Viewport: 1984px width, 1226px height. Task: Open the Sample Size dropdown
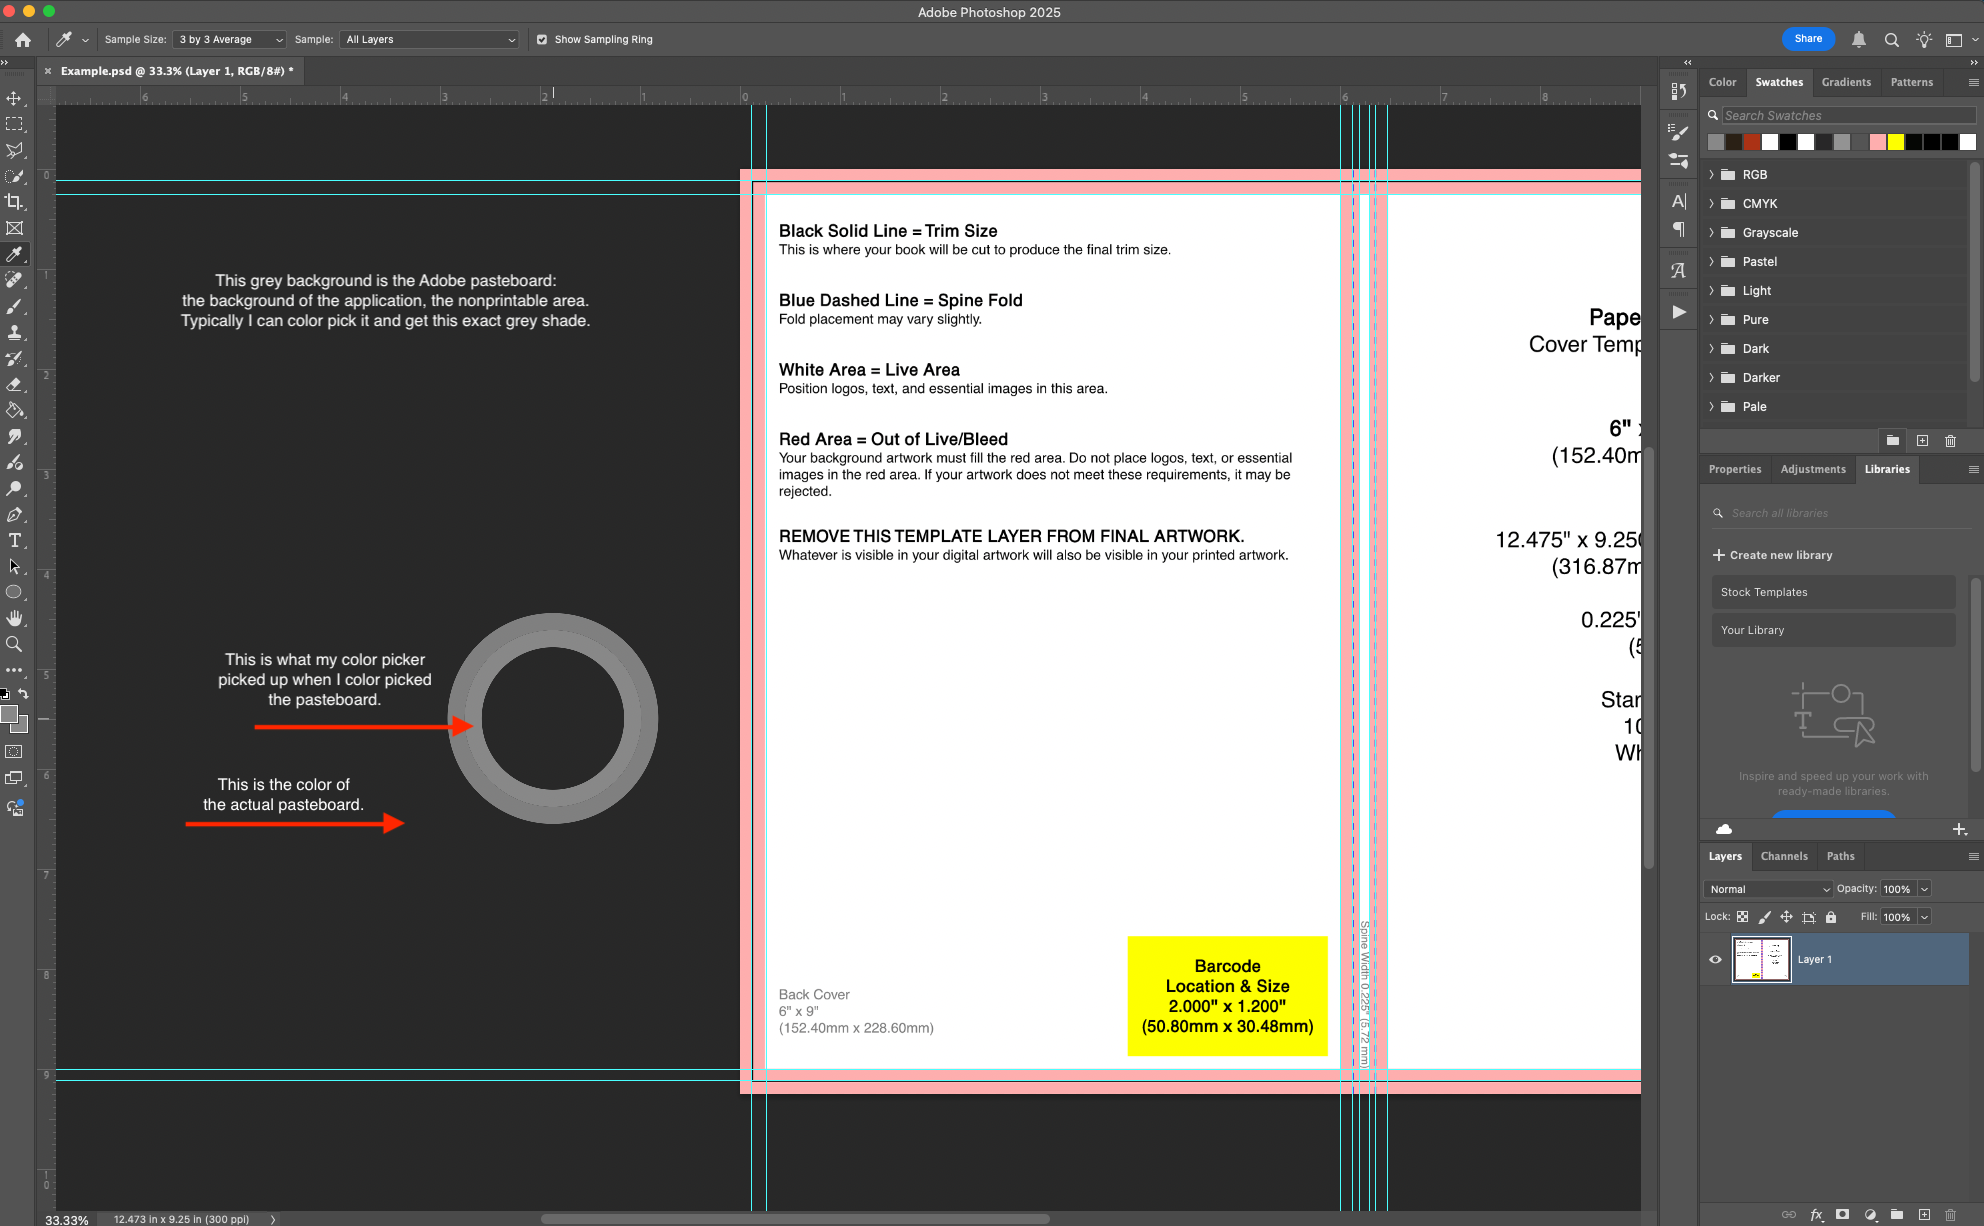point(228,39)
